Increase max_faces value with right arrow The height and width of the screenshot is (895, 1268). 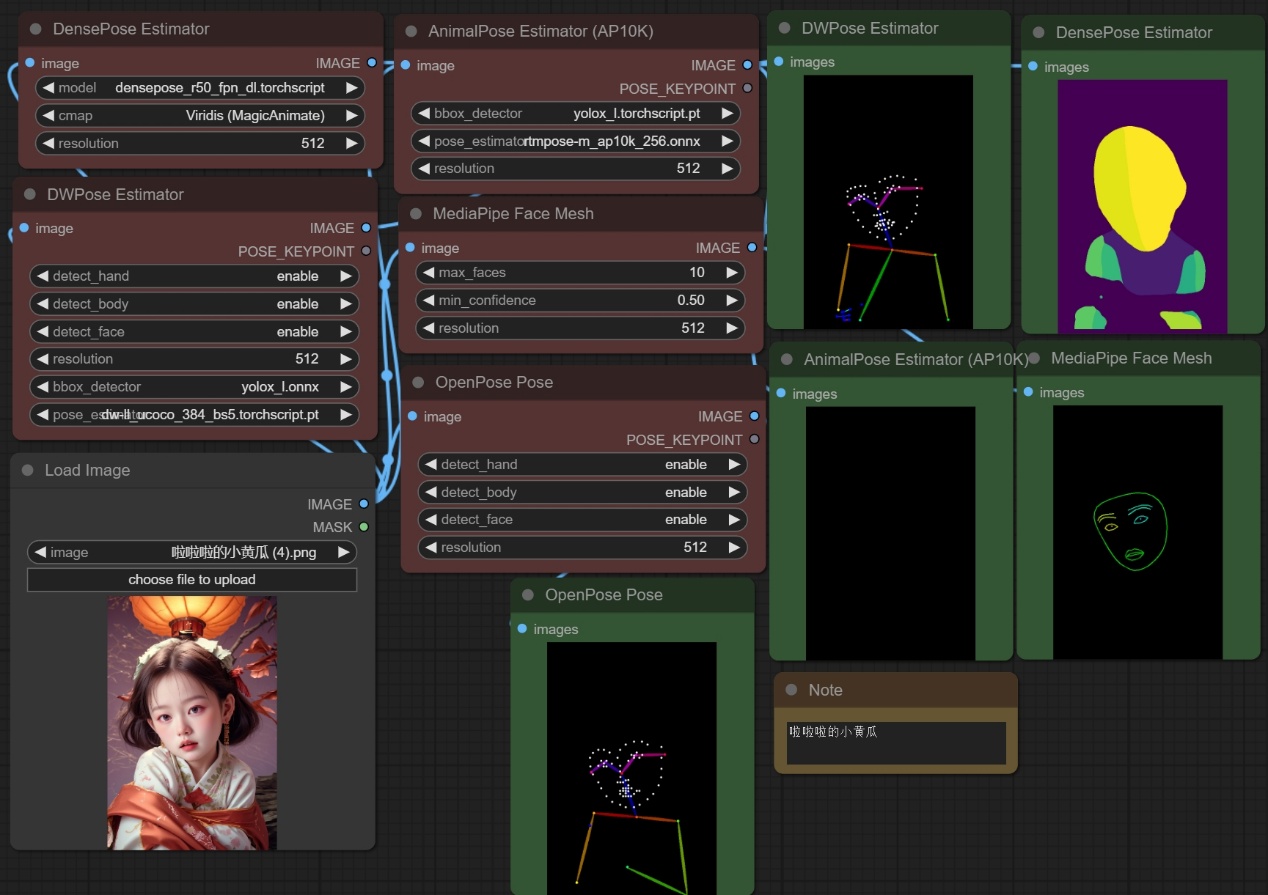(733, 272)
